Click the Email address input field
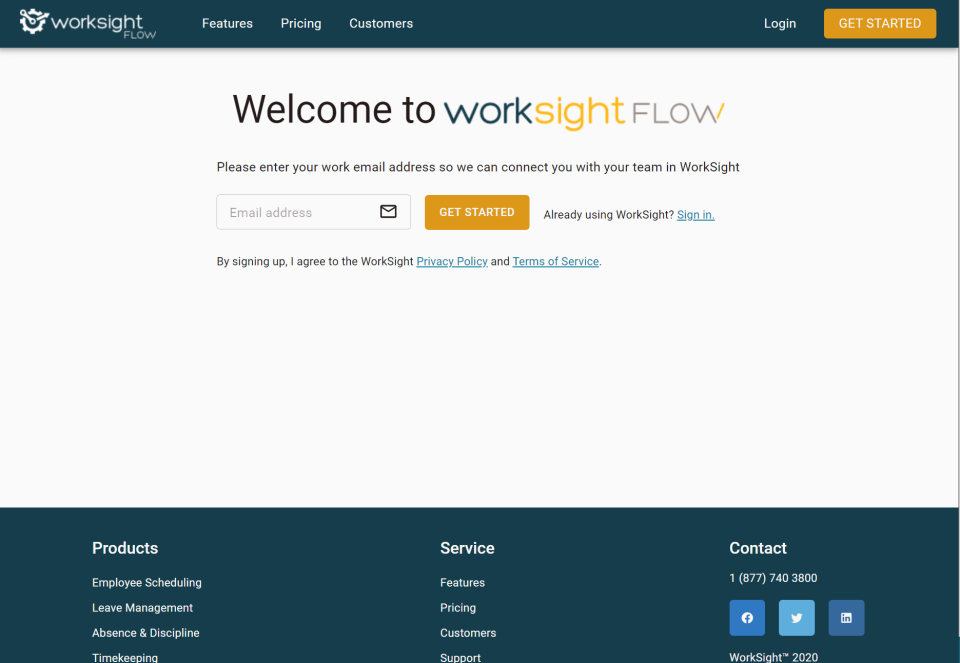960x663 pixels. coord(300,212)
